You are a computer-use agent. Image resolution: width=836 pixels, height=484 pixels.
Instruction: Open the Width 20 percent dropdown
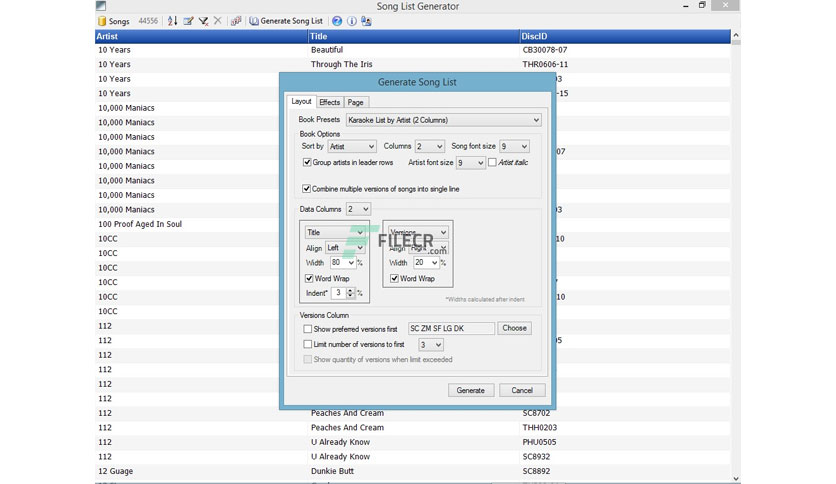click(x=427, y=262)
